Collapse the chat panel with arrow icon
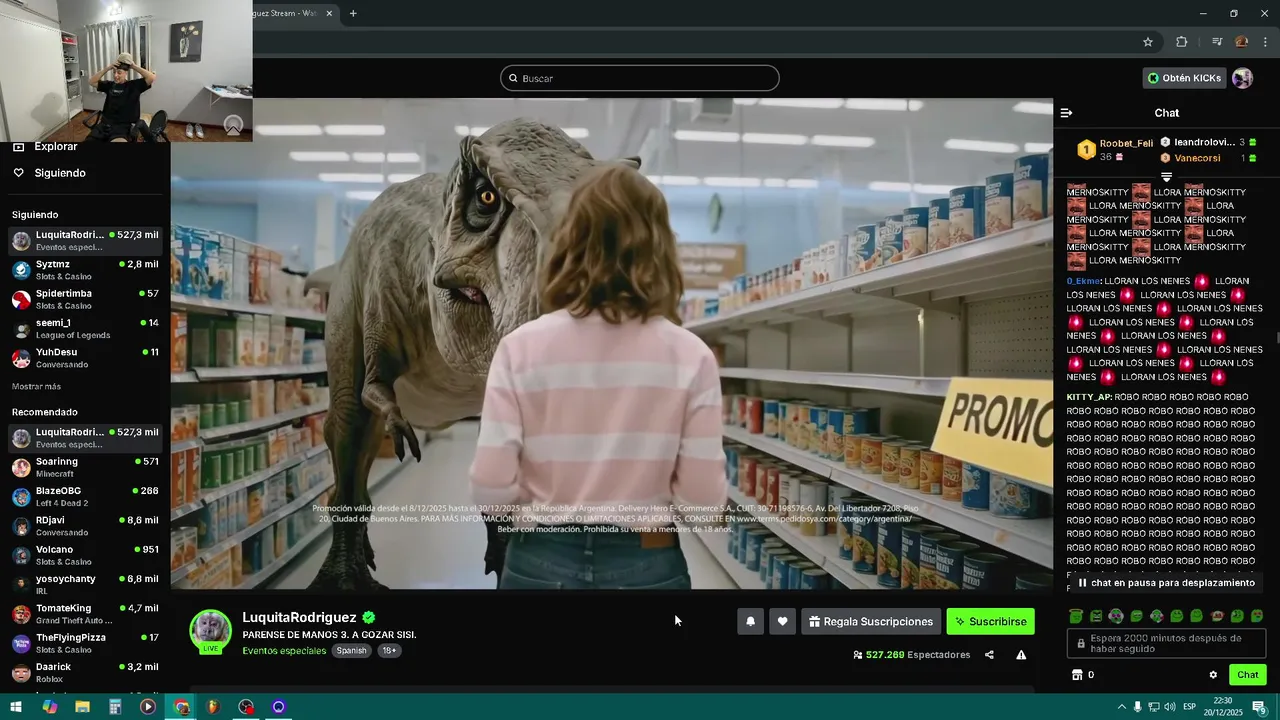The image size is (1280, 720). (1066, 113)
